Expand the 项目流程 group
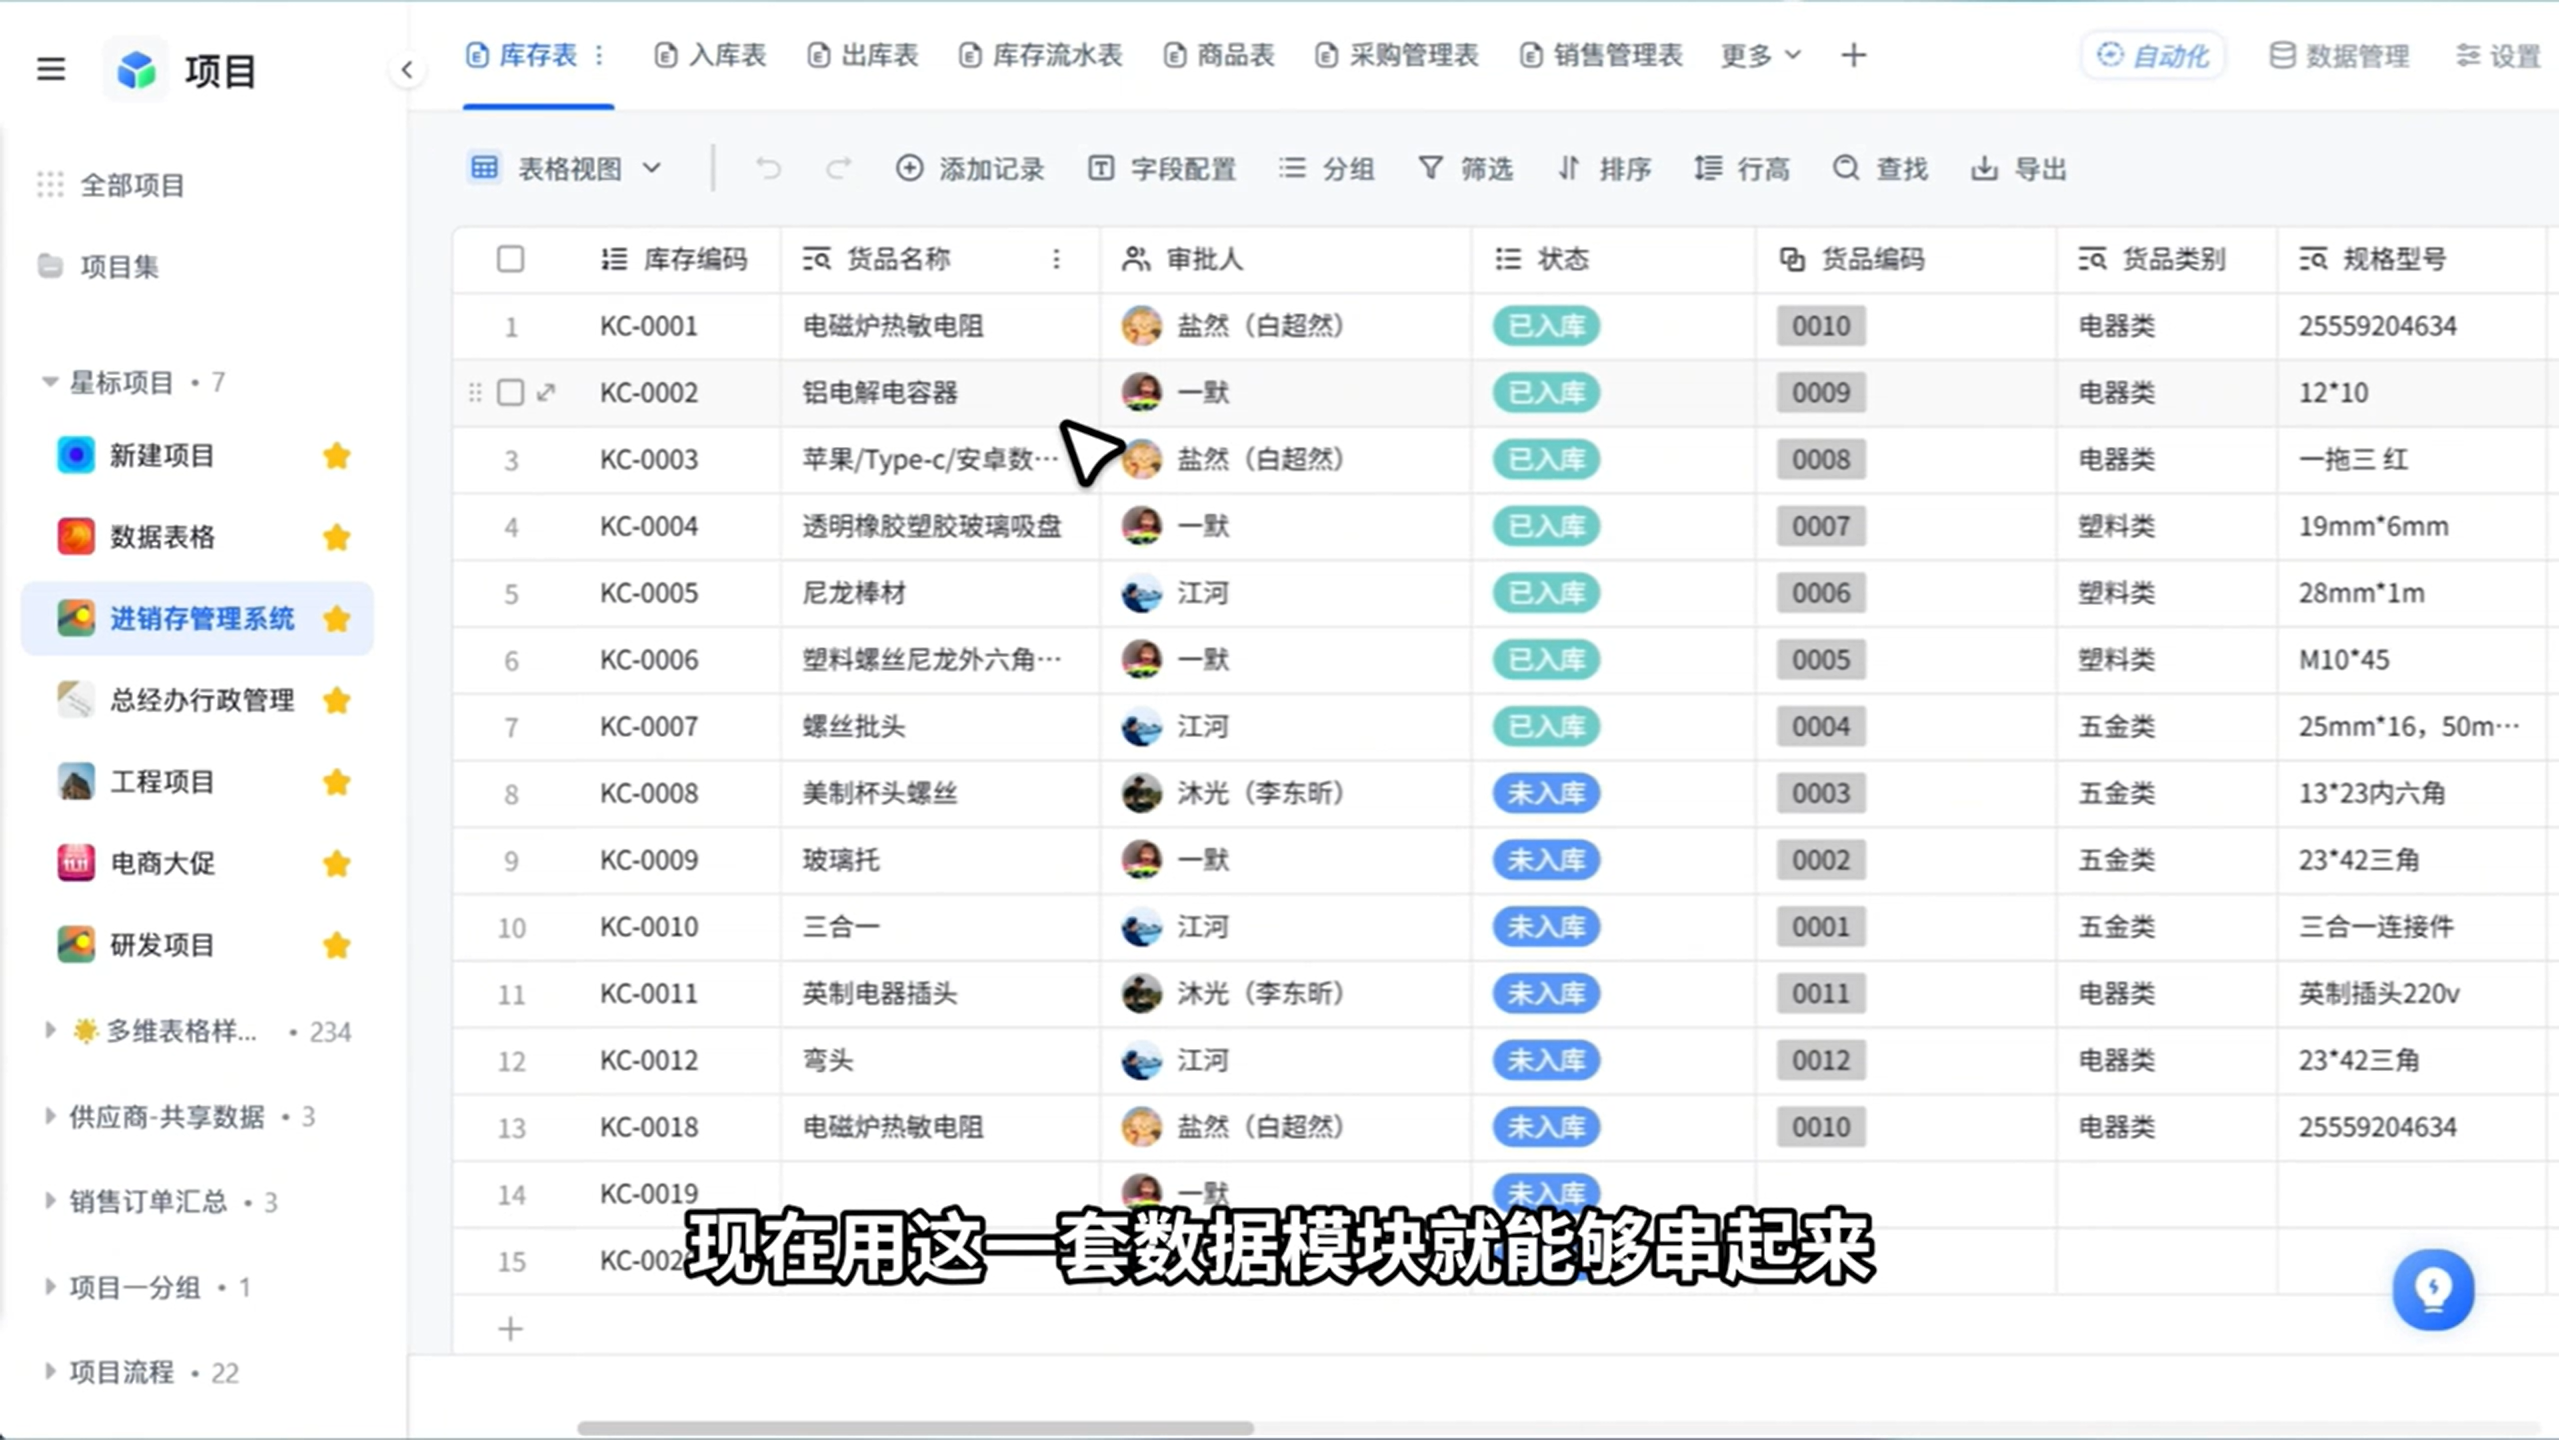 click(x=50, y=1372)
